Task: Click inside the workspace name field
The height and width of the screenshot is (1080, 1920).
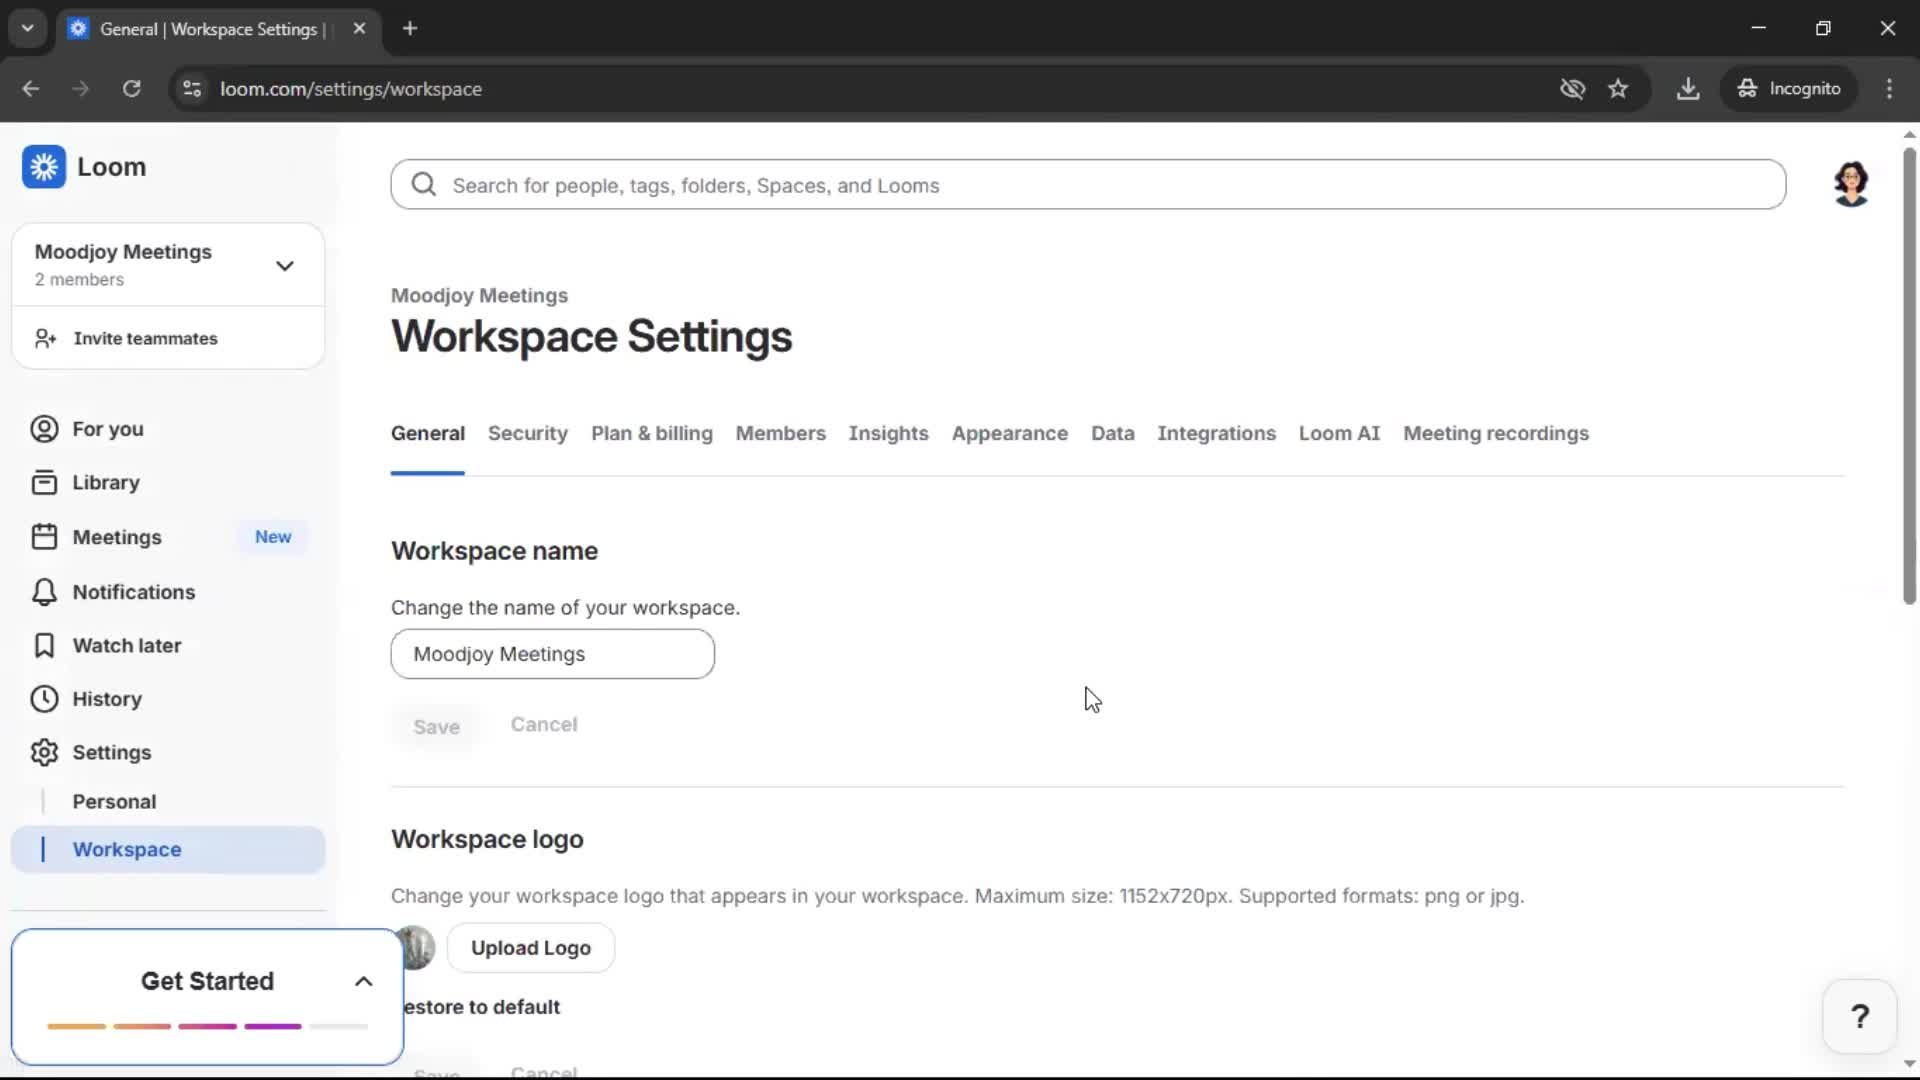Action: [552, 654]
